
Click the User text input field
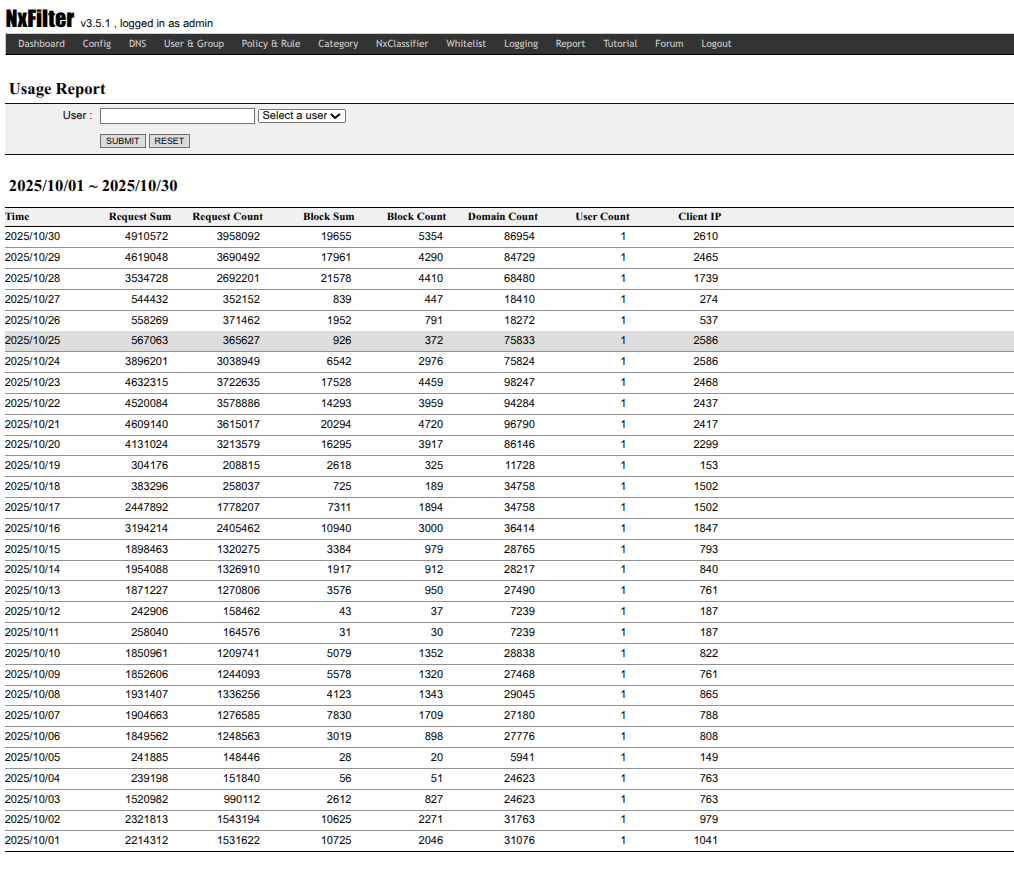(x=177, y=116)
